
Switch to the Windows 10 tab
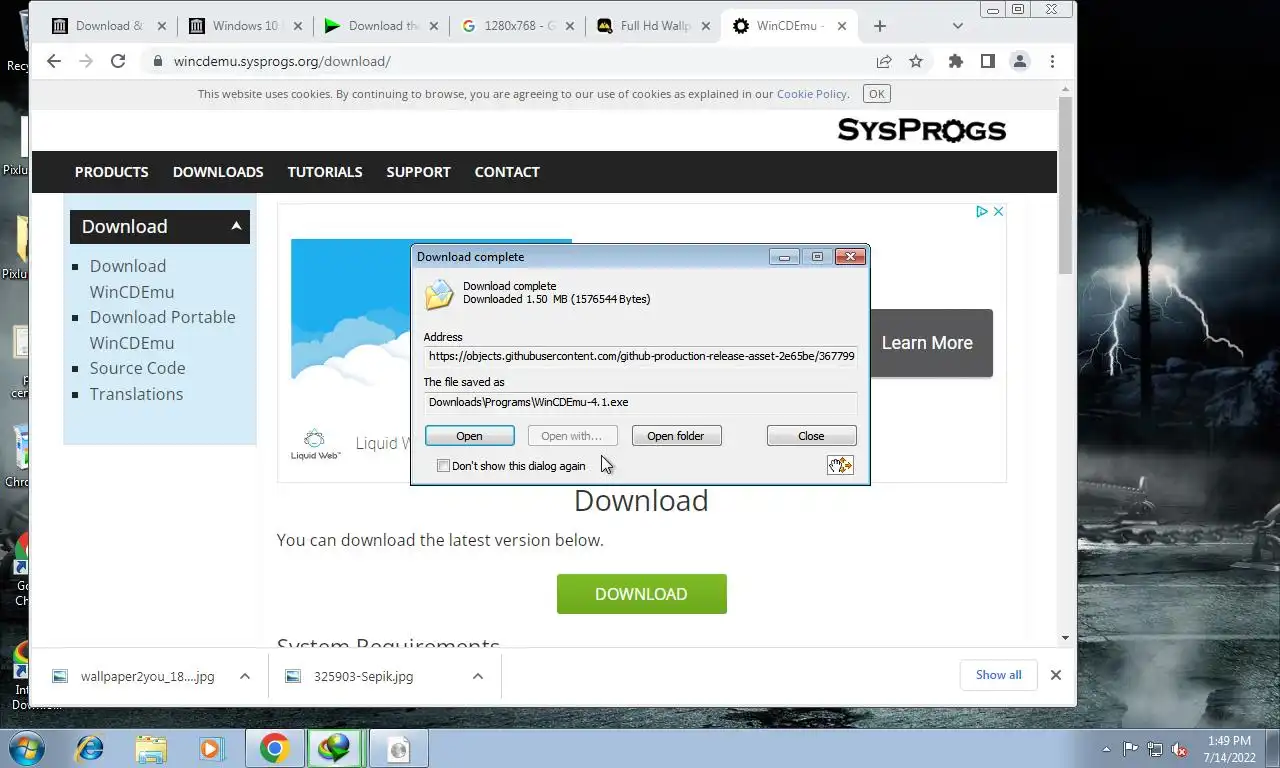point(245,26)
